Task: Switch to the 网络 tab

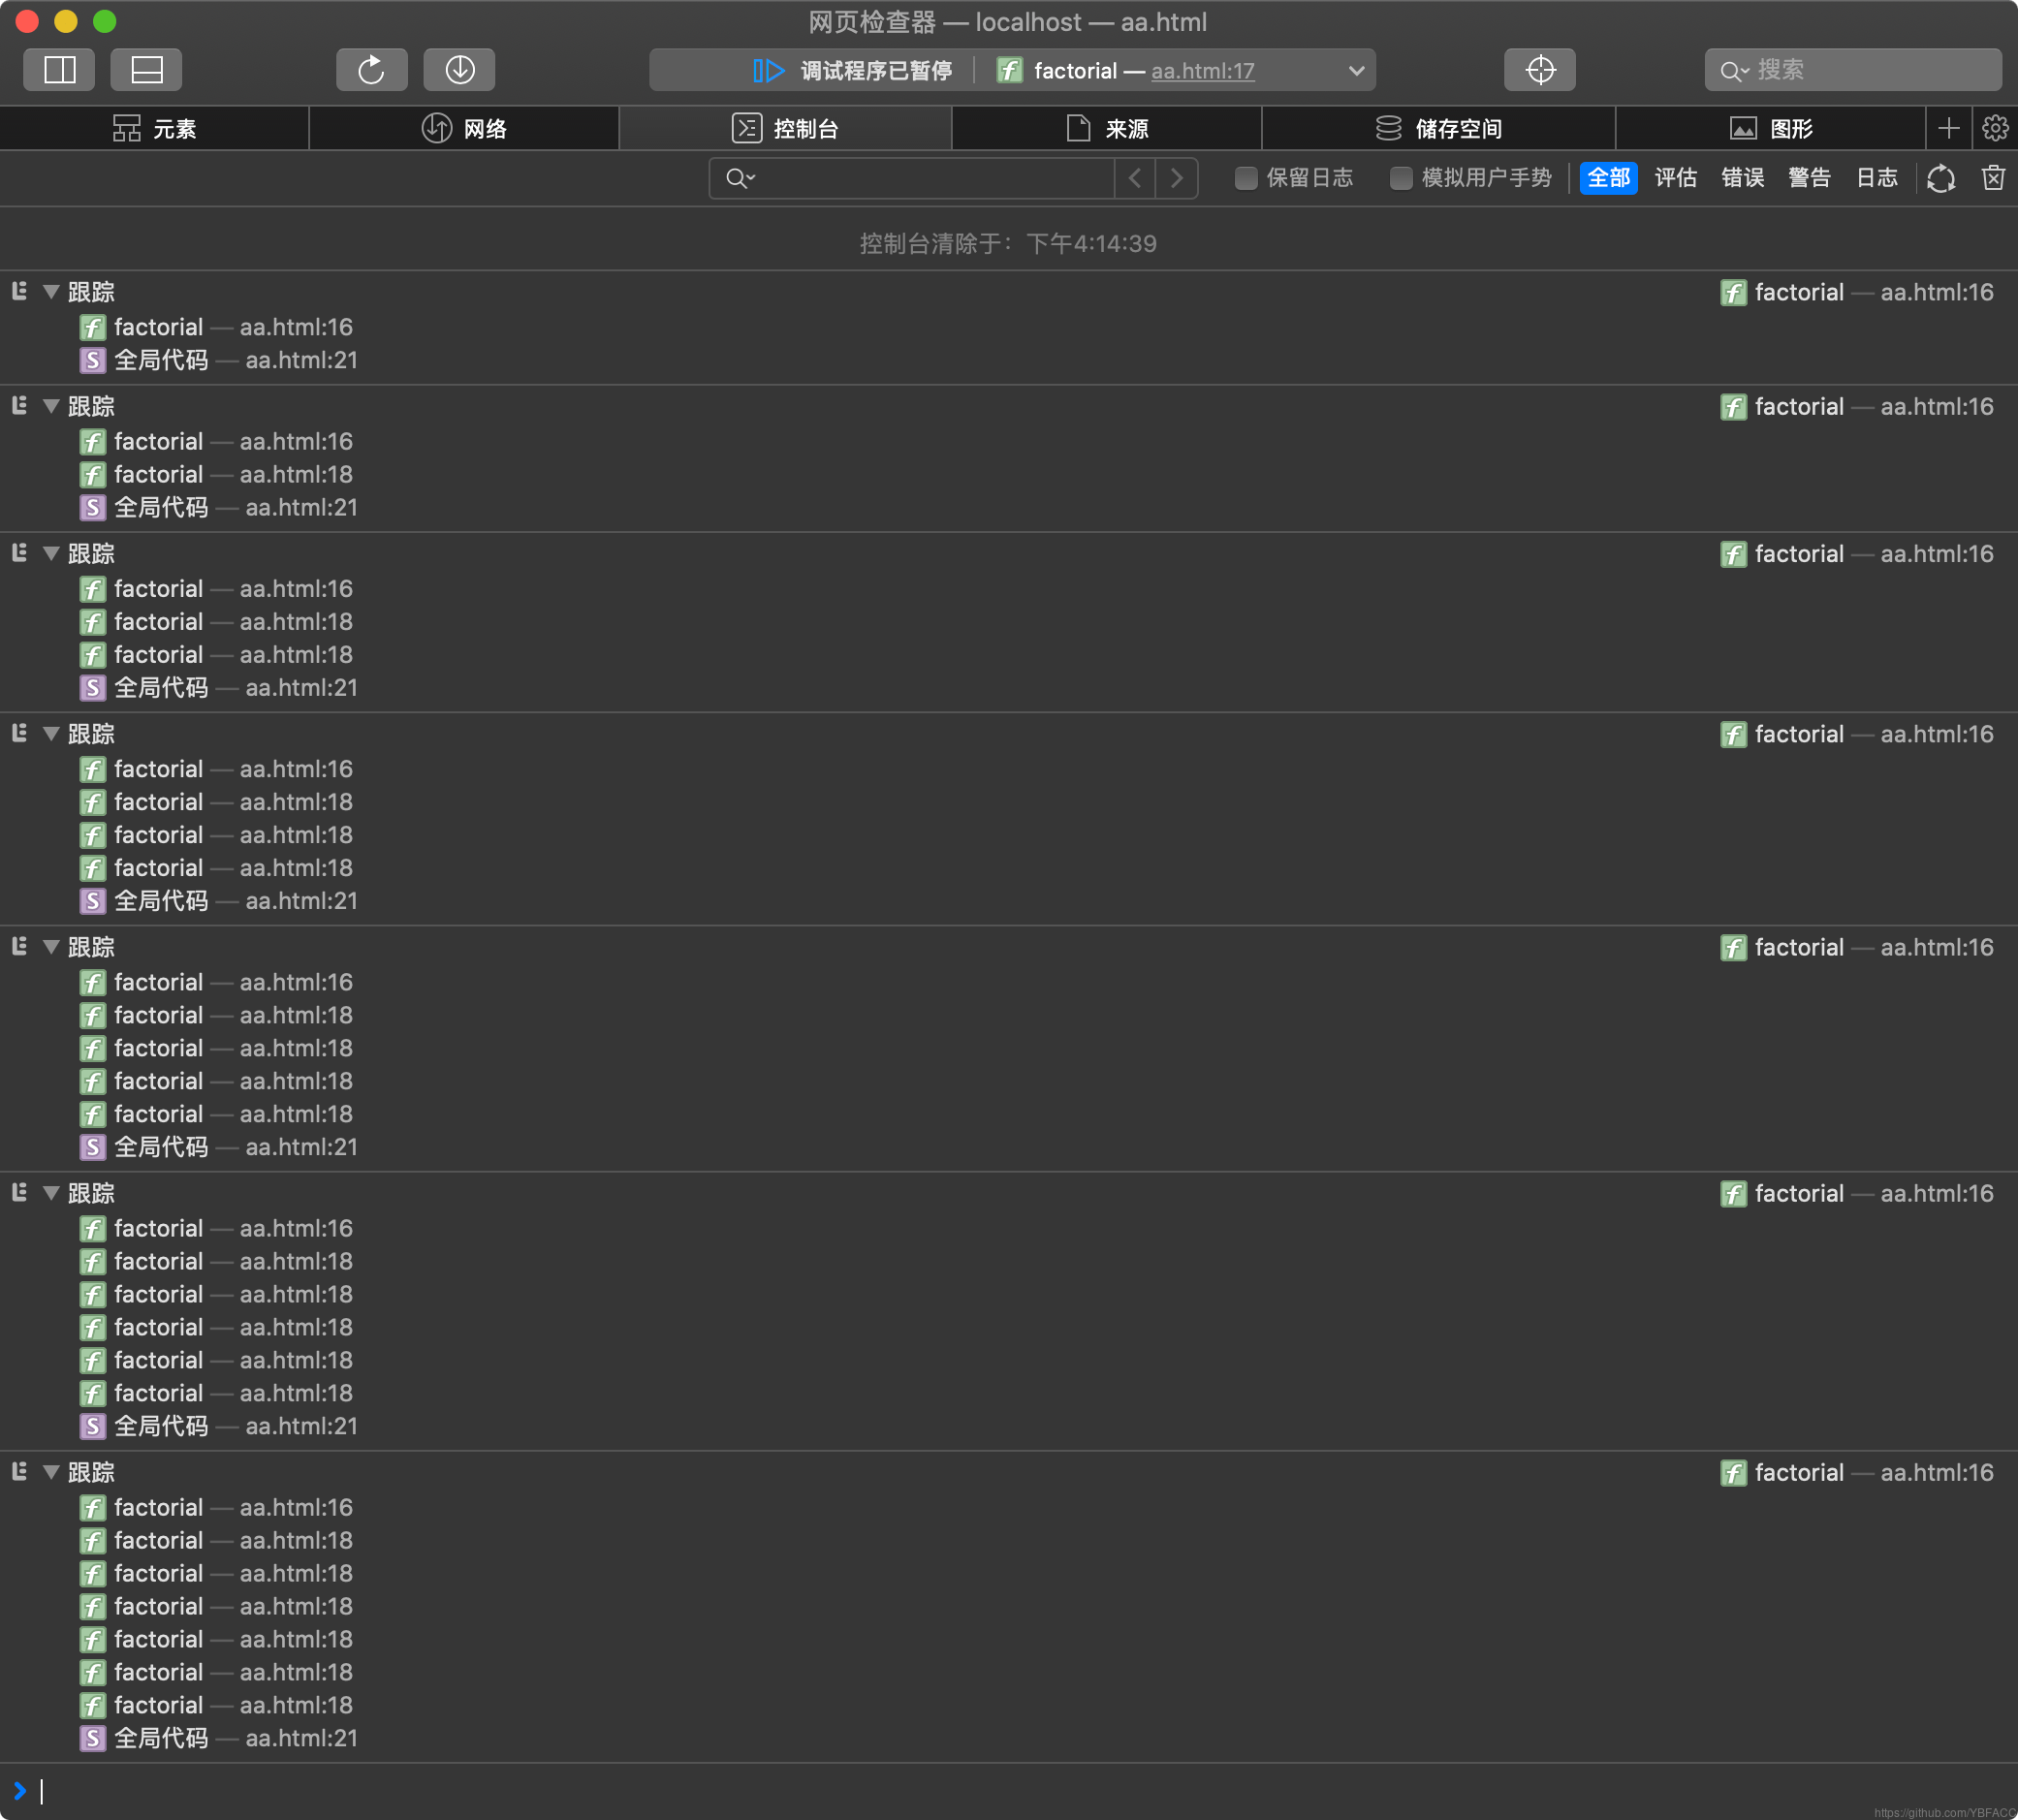Action: click(x=464, y=128)
